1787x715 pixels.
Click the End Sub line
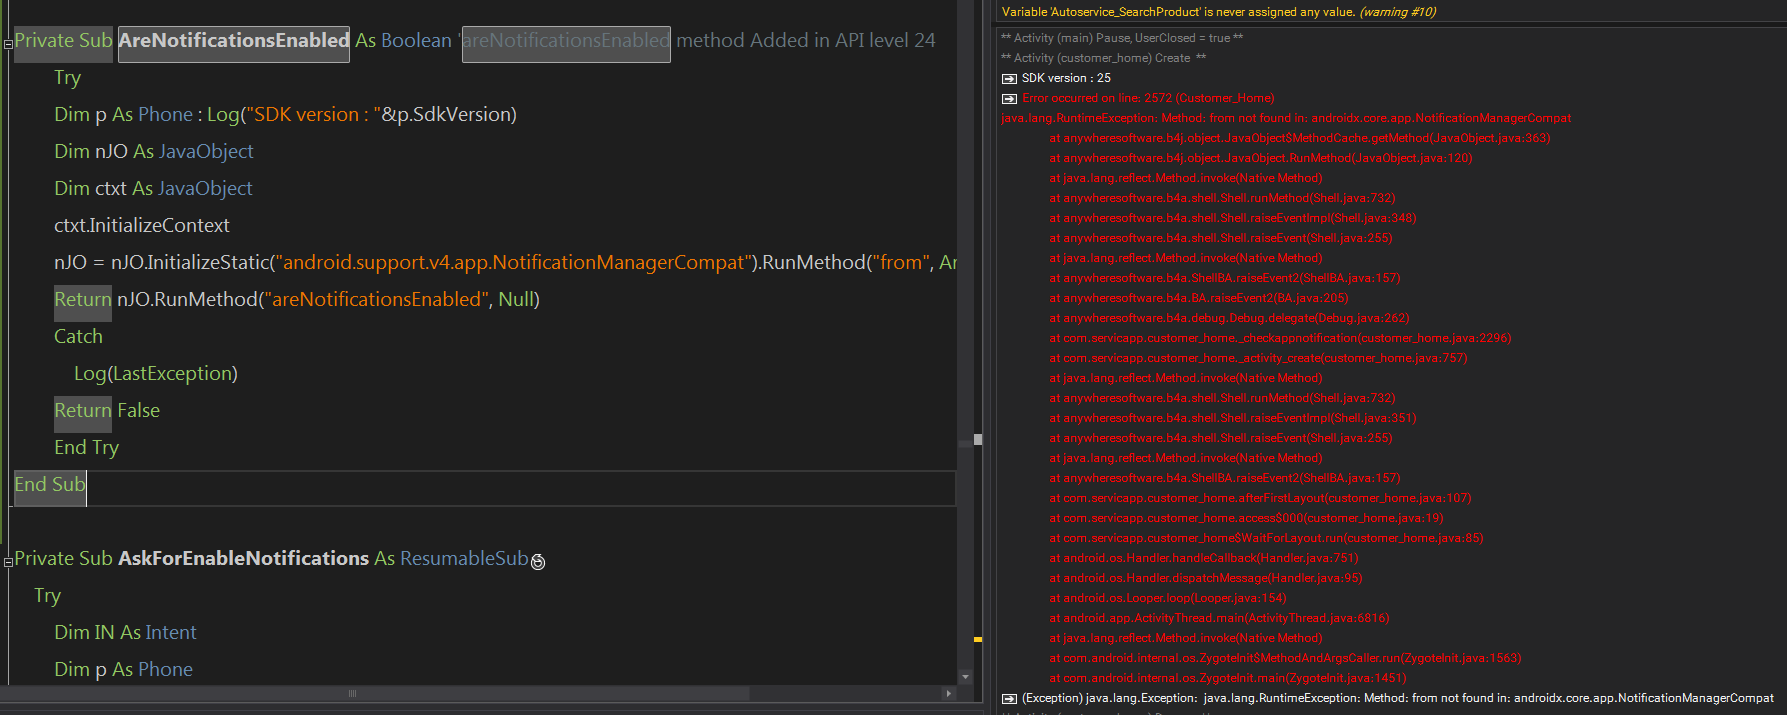click(50, 485)
